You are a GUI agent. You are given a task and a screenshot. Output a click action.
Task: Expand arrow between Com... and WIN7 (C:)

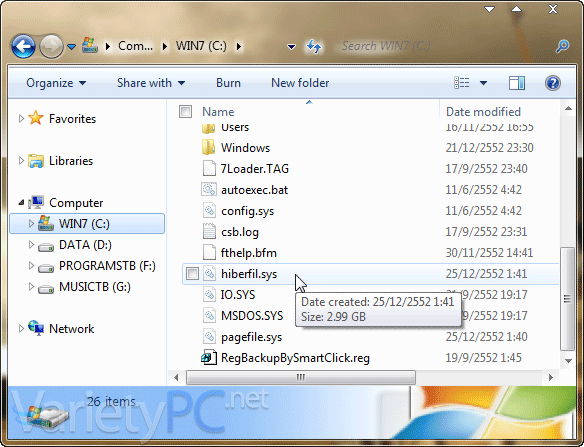(165, 47)
